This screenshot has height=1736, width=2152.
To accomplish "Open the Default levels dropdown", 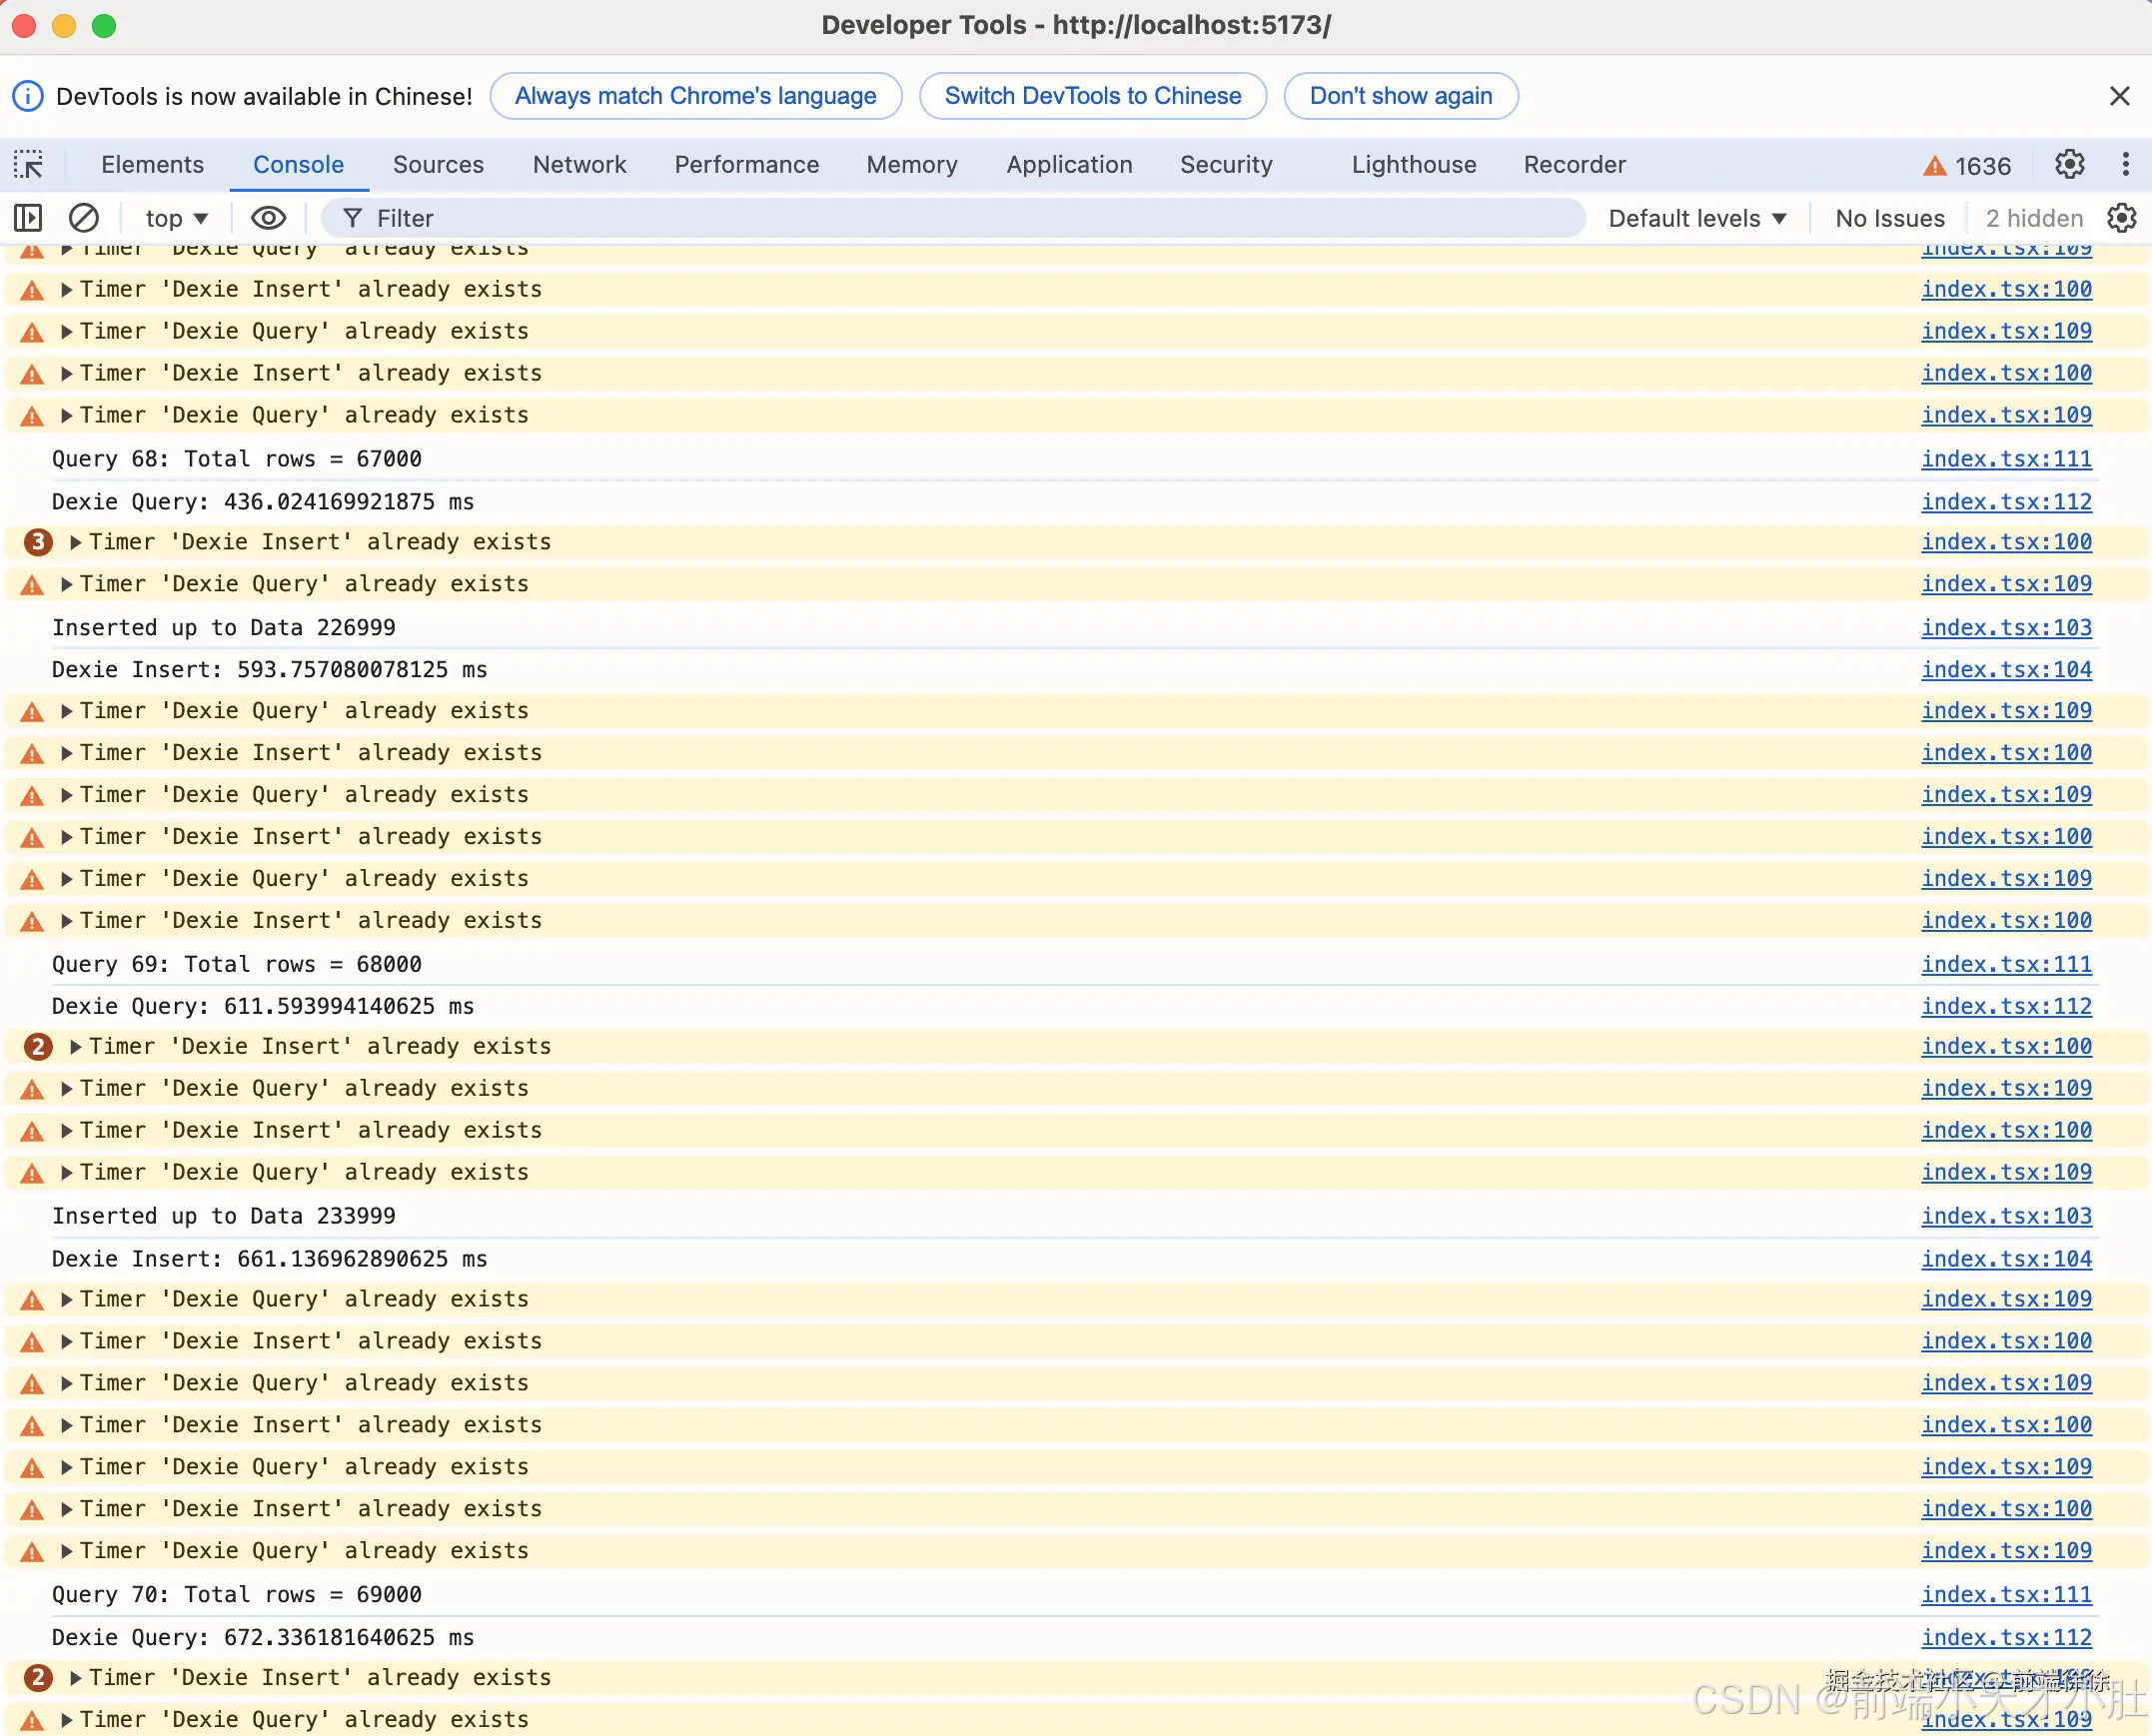I will click(x=1697, y=218).
